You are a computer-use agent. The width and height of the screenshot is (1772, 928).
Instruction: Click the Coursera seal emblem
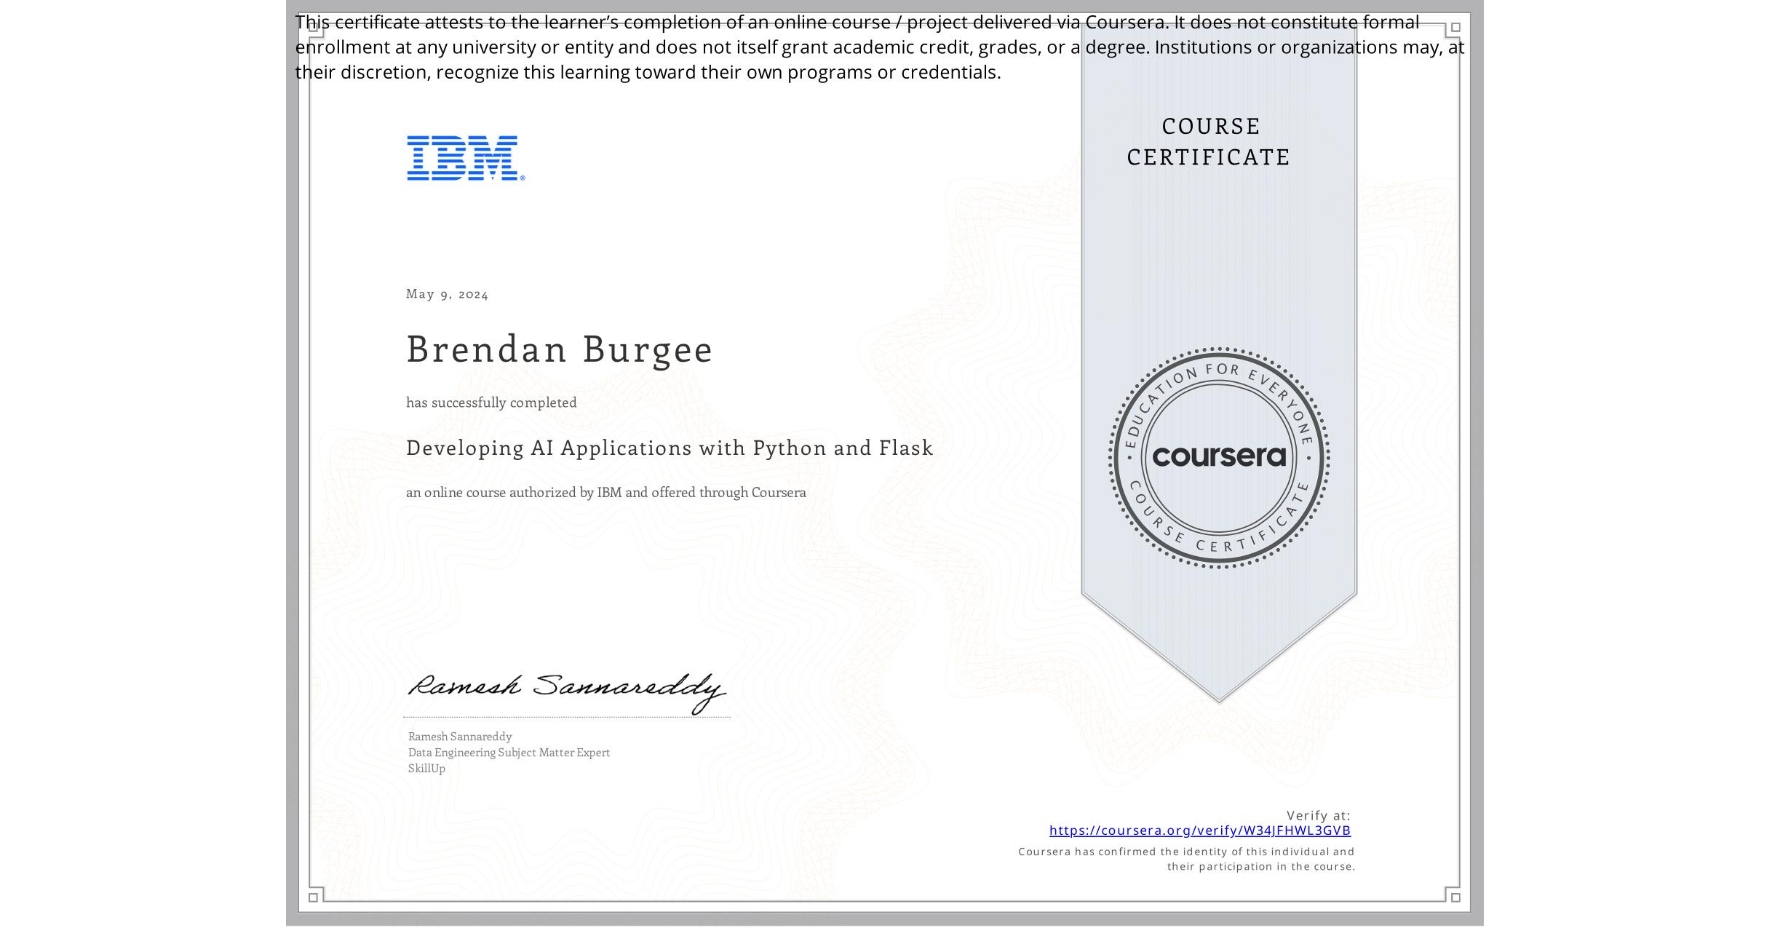coord(1218,457)
